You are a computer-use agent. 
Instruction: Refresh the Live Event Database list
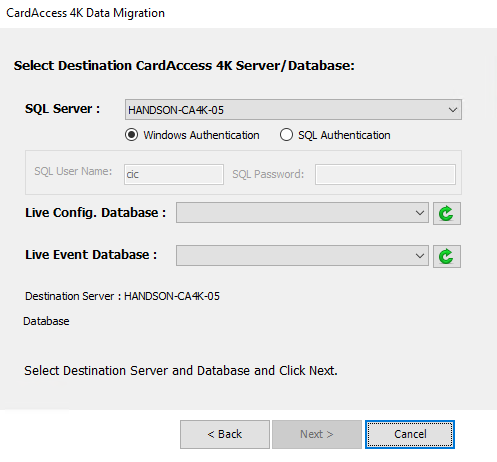(x=447, y=256)
